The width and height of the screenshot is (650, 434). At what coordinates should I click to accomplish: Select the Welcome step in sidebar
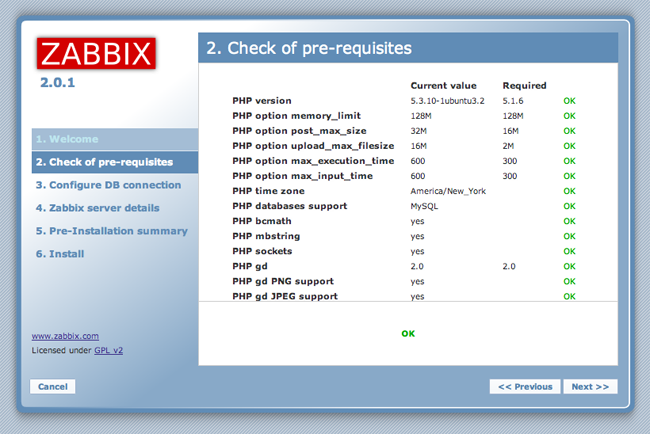click(67, 139)
